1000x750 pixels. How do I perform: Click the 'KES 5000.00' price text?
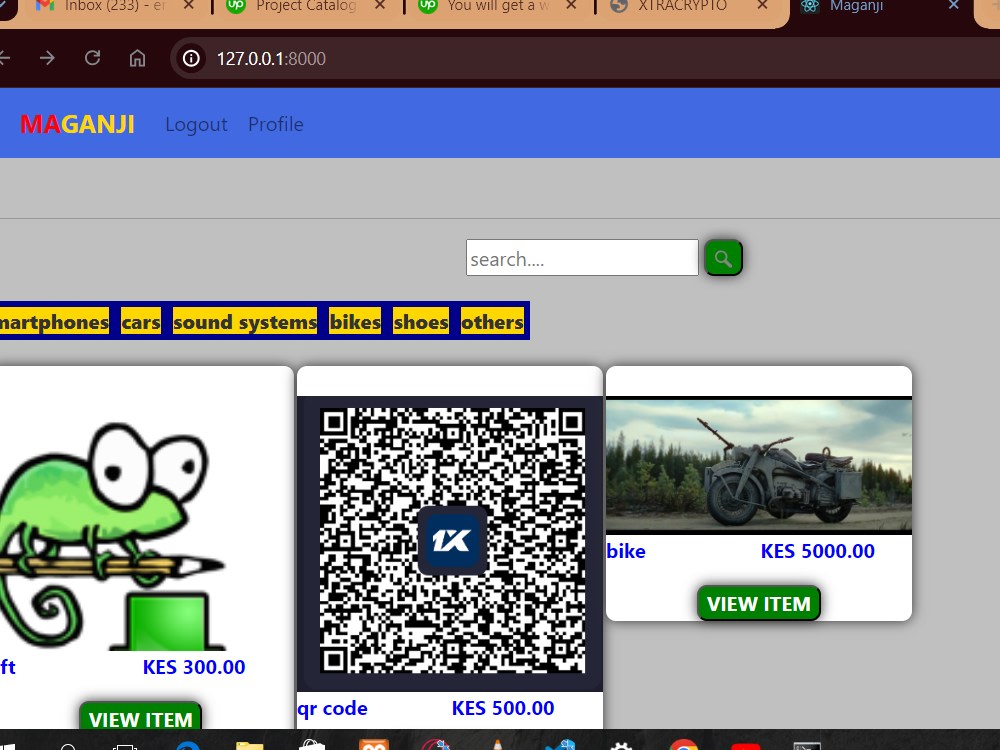pyautogui.click(x=818, y=551)
